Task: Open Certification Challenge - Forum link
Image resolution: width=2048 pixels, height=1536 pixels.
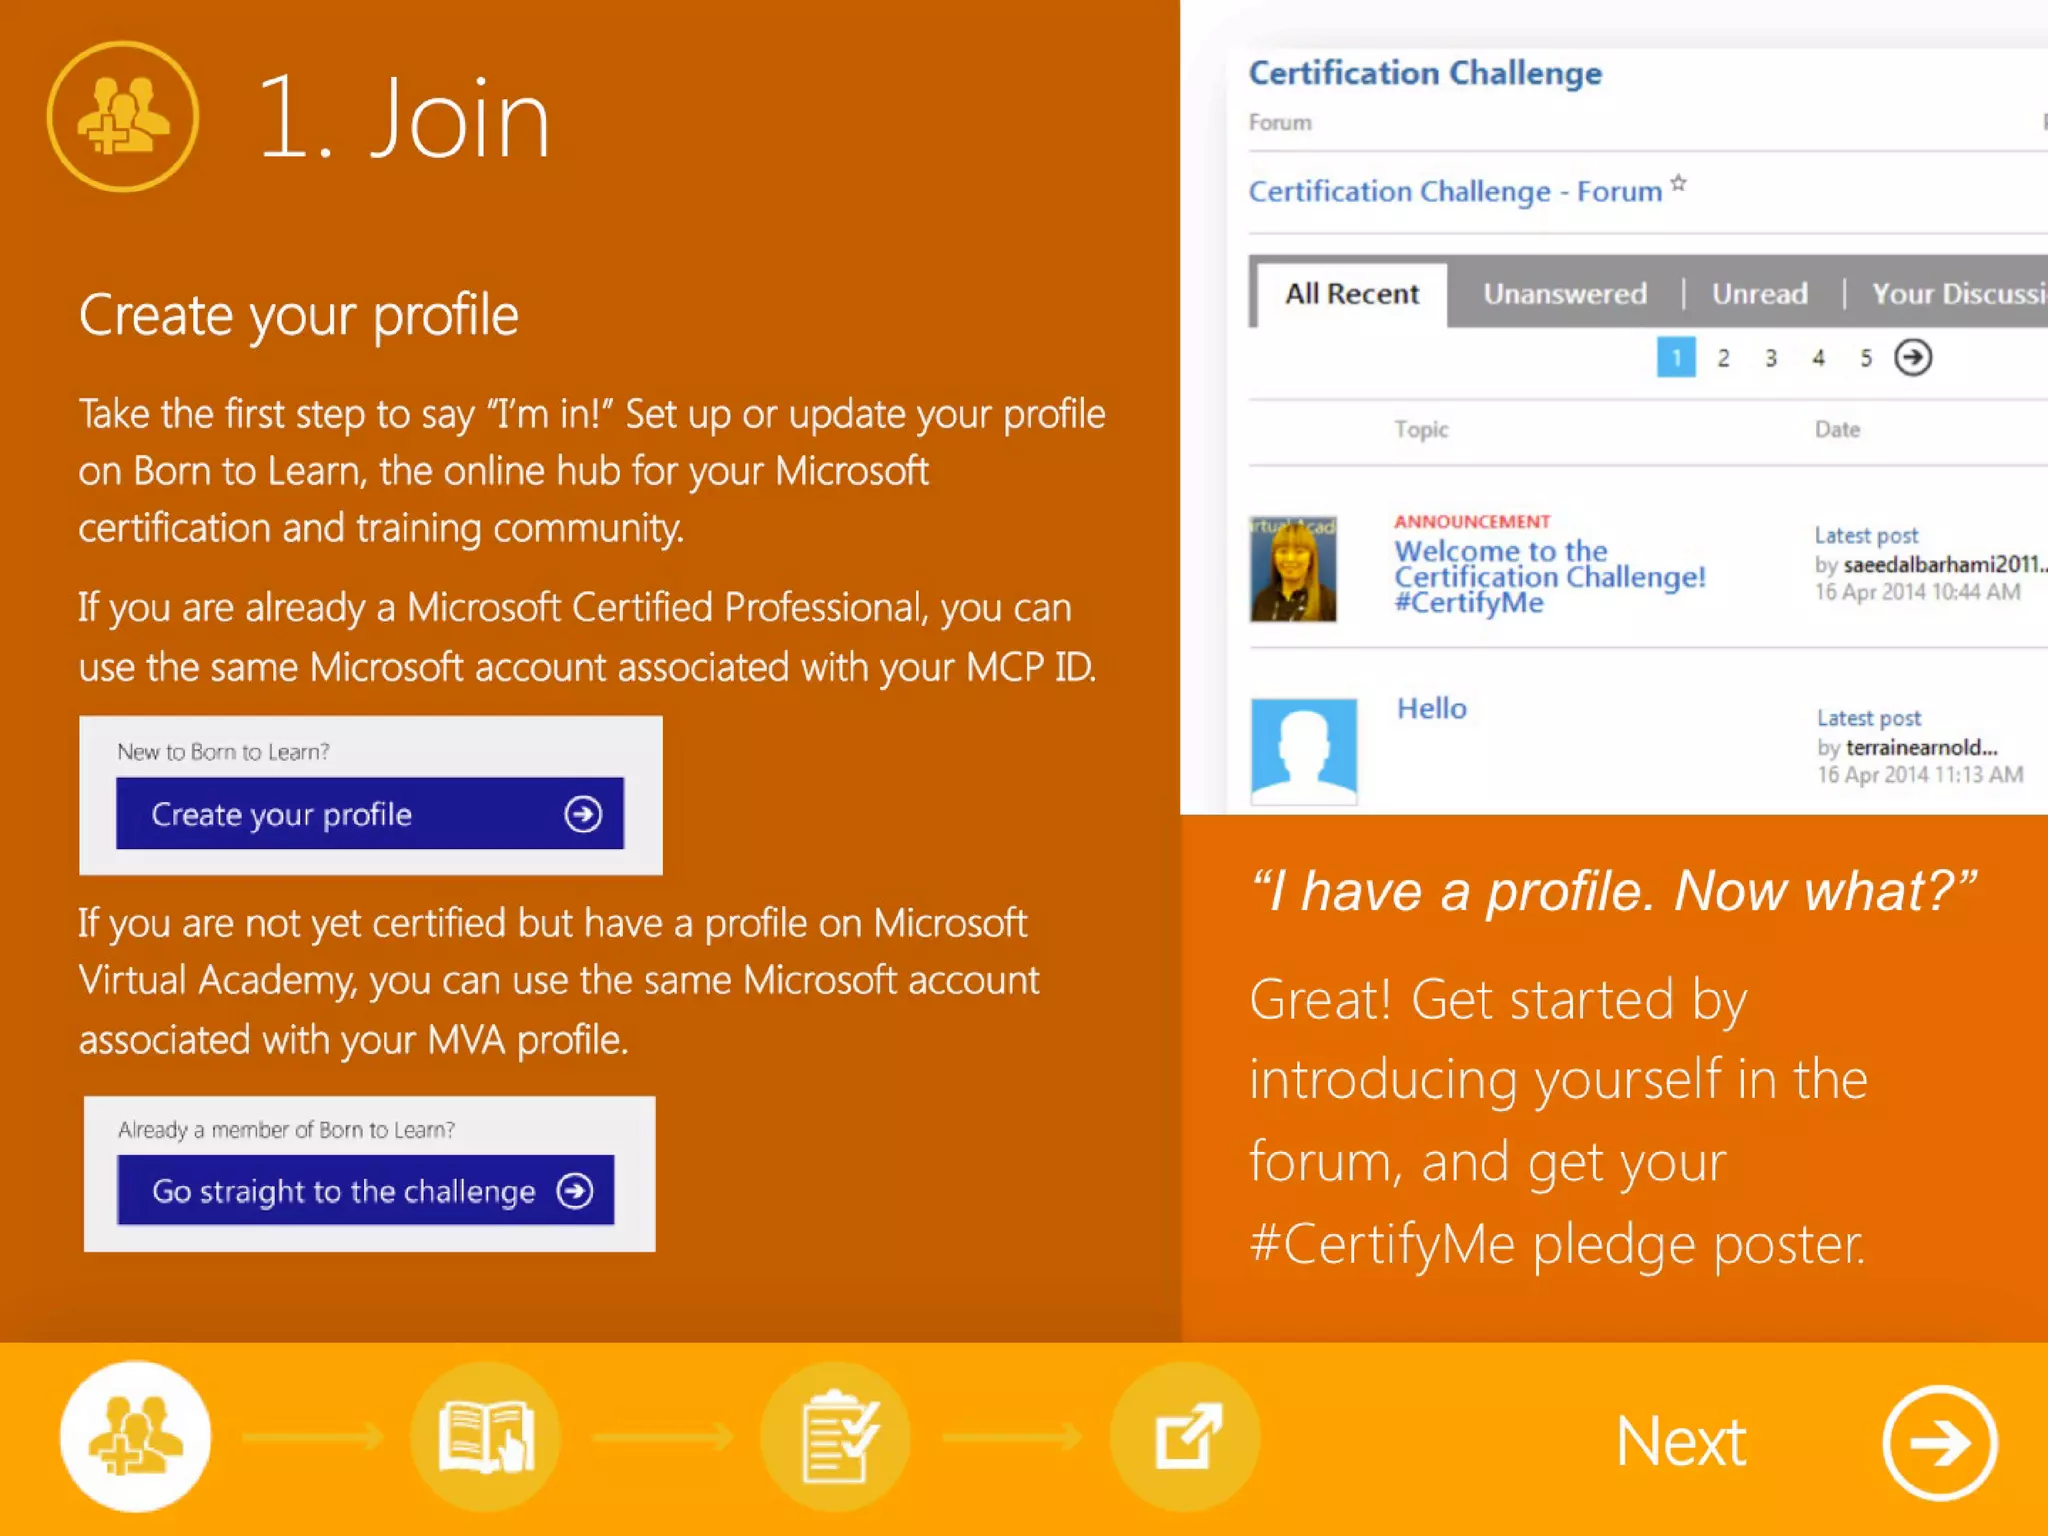Action: [1455, 191]
